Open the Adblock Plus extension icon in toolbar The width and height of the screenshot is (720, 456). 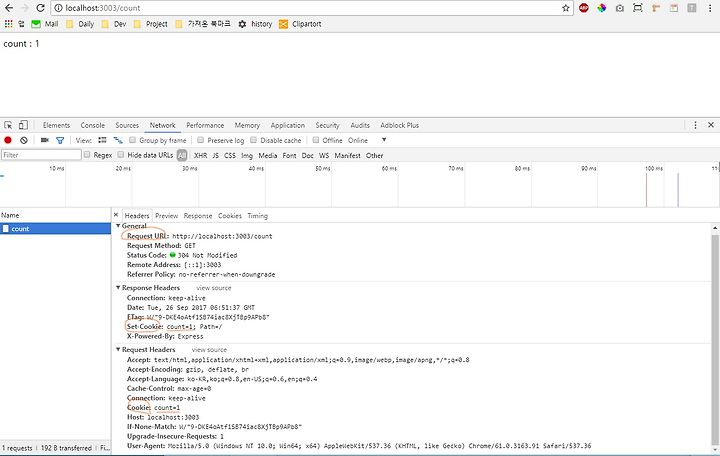[x=584, y=8]
